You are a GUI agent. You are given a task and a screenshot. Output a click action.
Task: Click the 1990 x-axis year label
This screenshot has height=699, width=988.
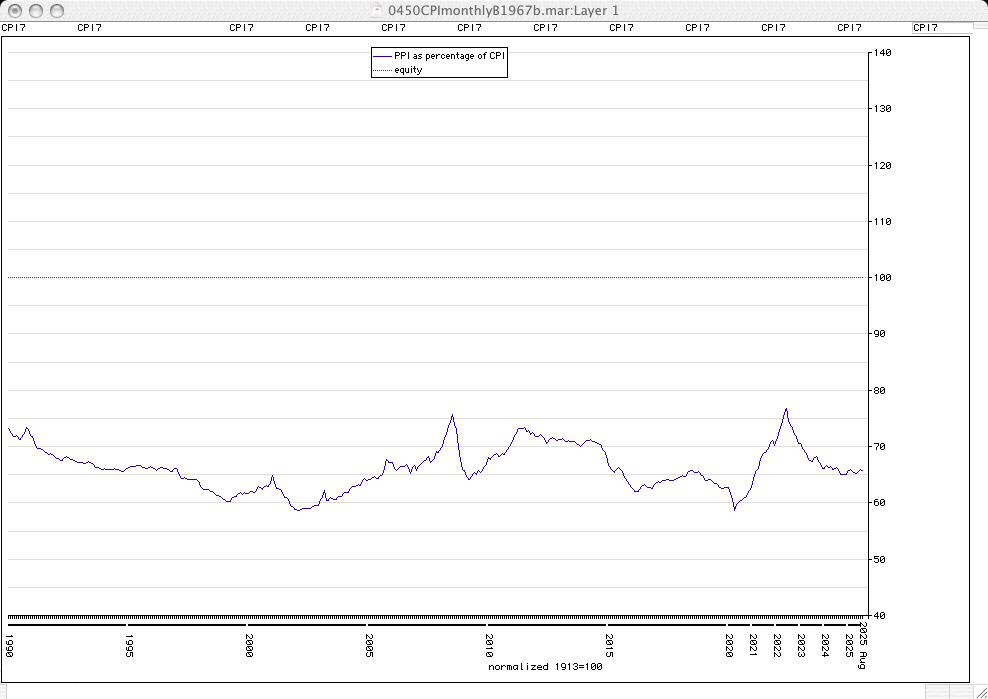[x=9, y=643]
